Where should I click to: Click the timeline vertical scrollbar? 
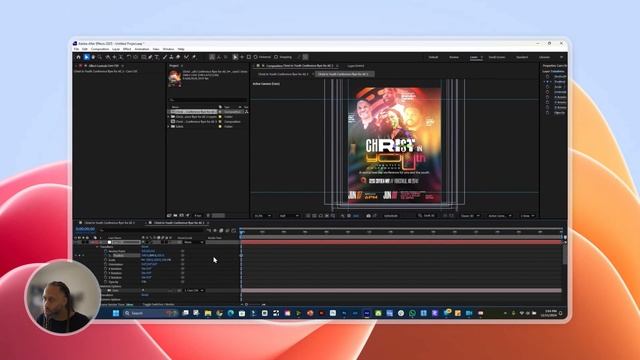click(x=564, y=254)
